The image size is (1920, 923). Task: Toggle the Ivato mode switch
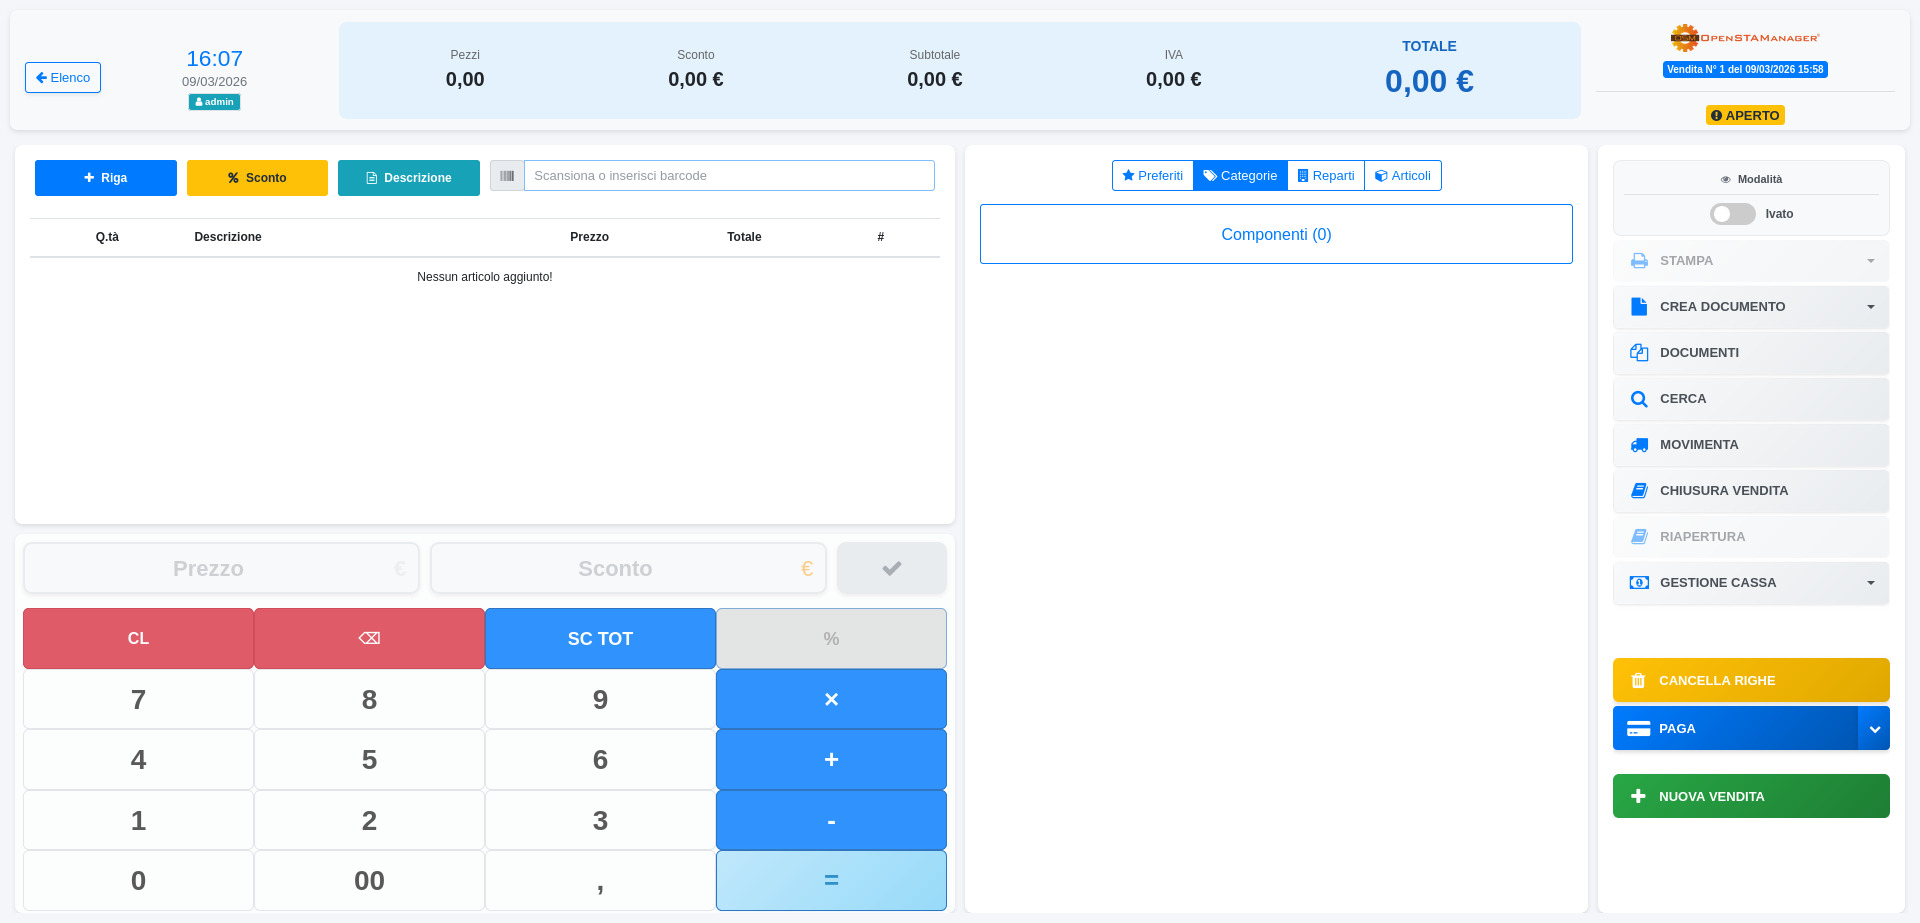pyautogui.click(x=1732, y=214)
